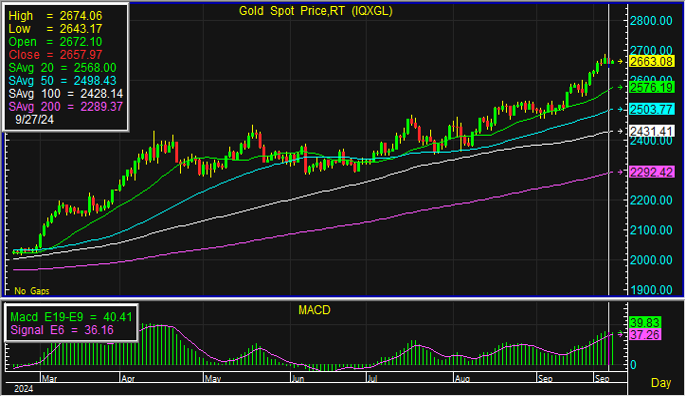The image size is (686, 397).
Task: Click the SAvg 100 = 2428.14 legend entry
Action: click(x=66, y=94)
